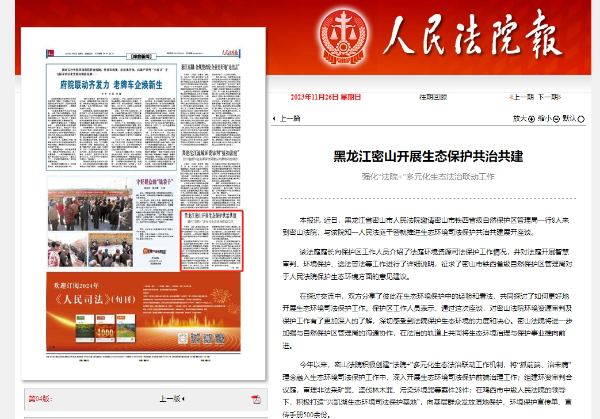The image size is (600, 419).
Task: Click the People's Court Daily emblem logo
Action: click(344, 36)
